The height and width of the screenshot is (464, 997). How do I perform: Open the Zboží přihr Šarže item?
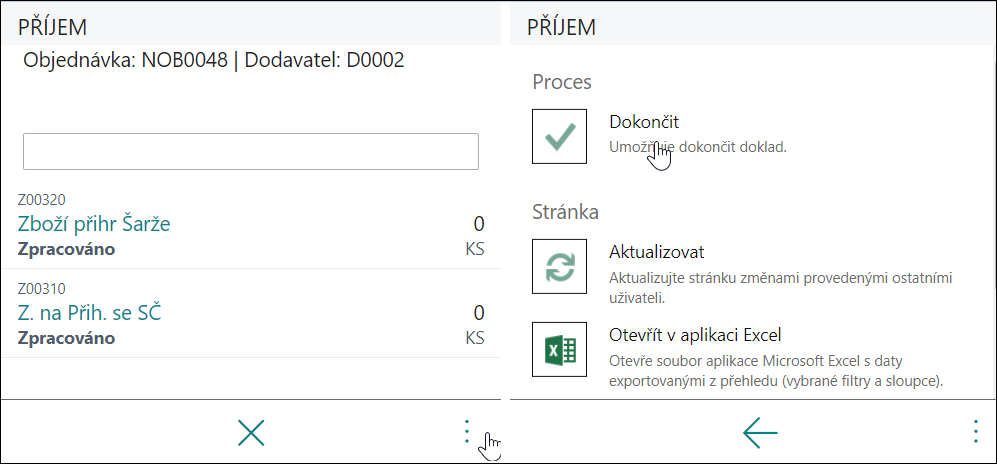click(94, 224)
